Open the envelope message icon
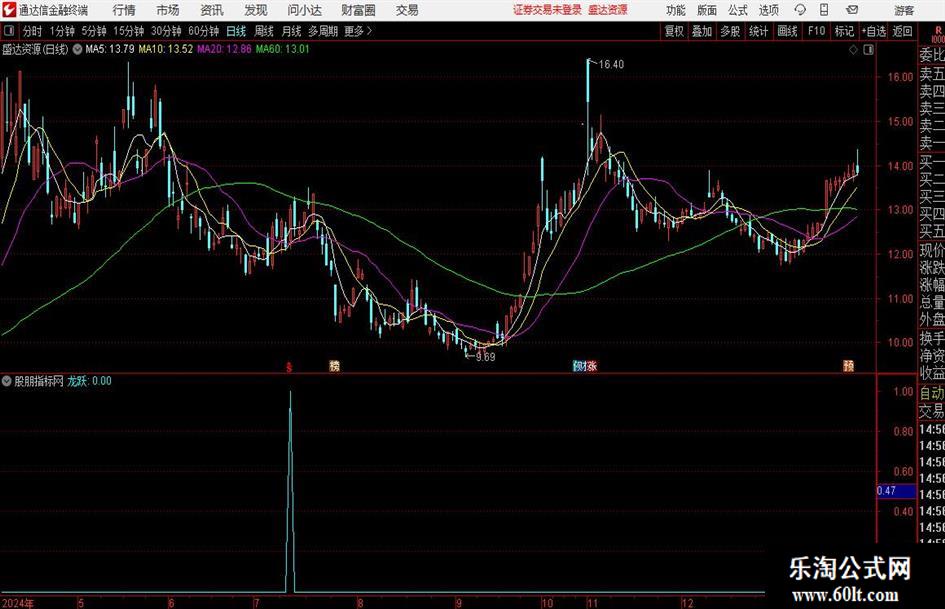Screen dimensions: 945x609 tap(852, 10)
